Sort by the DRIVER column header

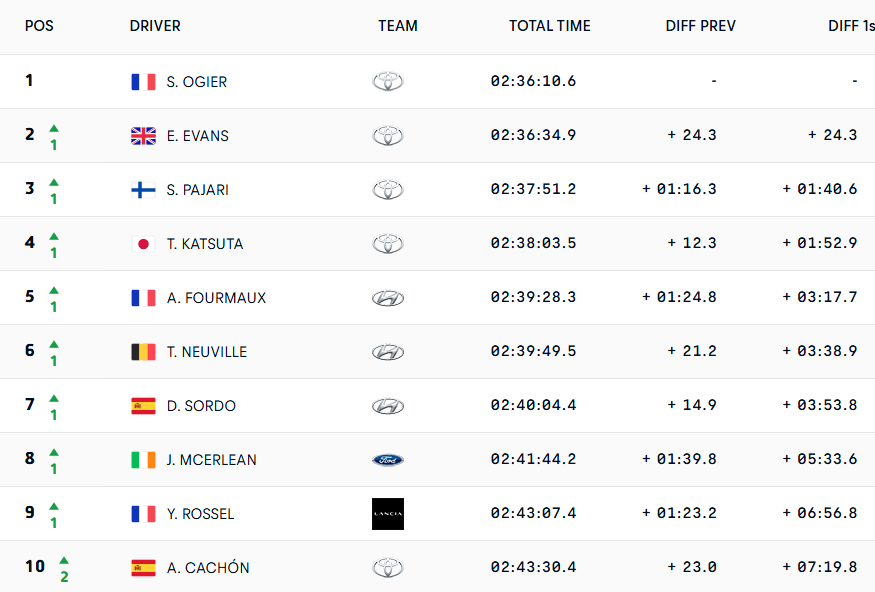pos(155,26)
